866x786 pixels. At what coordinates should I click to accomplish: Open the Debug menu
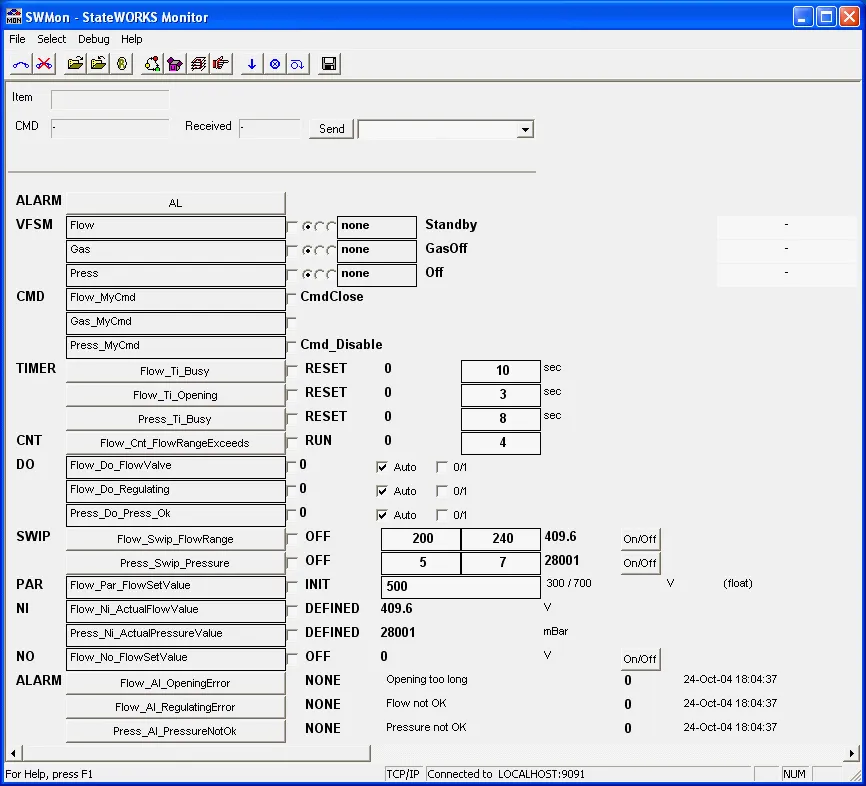pyautogui.click(x=94, y=39)
